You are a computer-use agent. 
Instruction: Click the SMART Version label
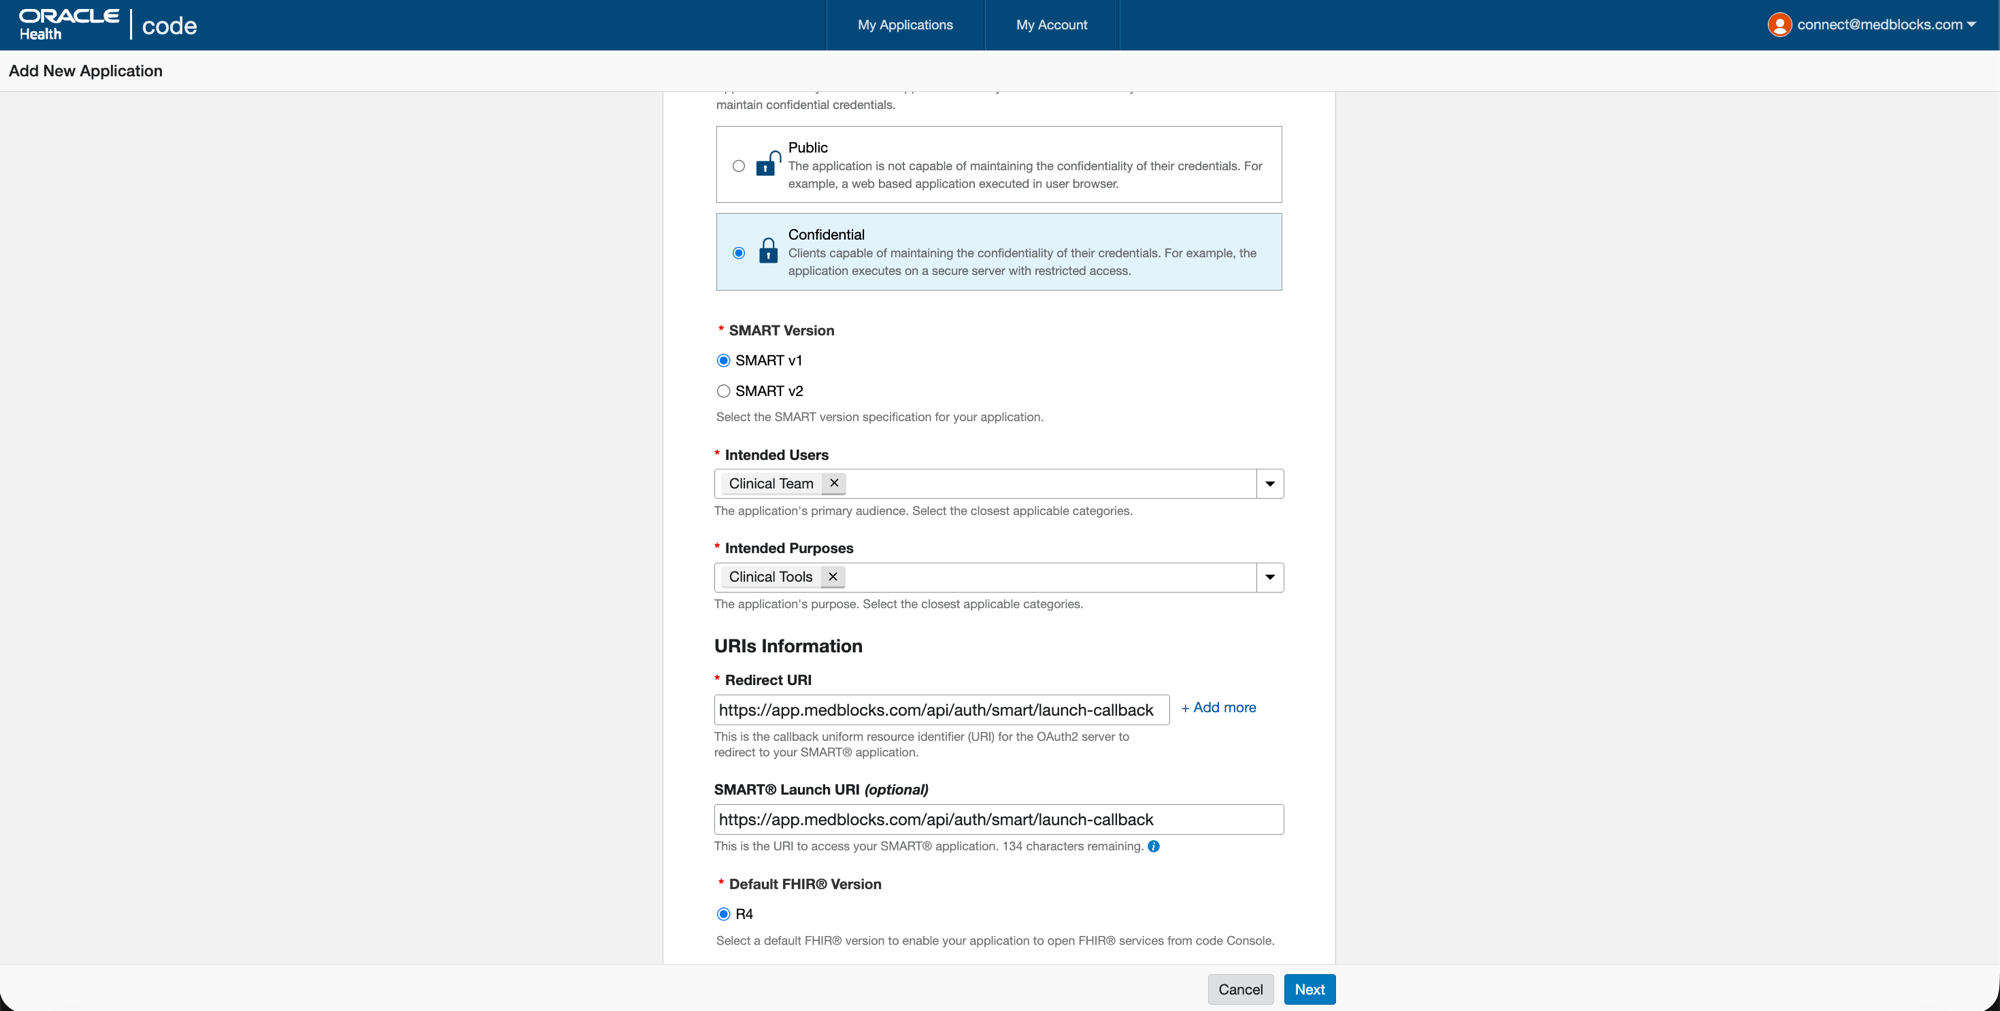tap(781, 331)
